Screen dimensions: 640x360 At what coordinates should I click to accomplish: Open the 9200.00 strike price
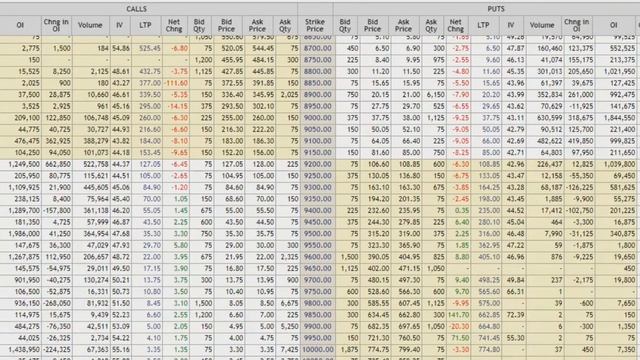click(x=317, y=164)
